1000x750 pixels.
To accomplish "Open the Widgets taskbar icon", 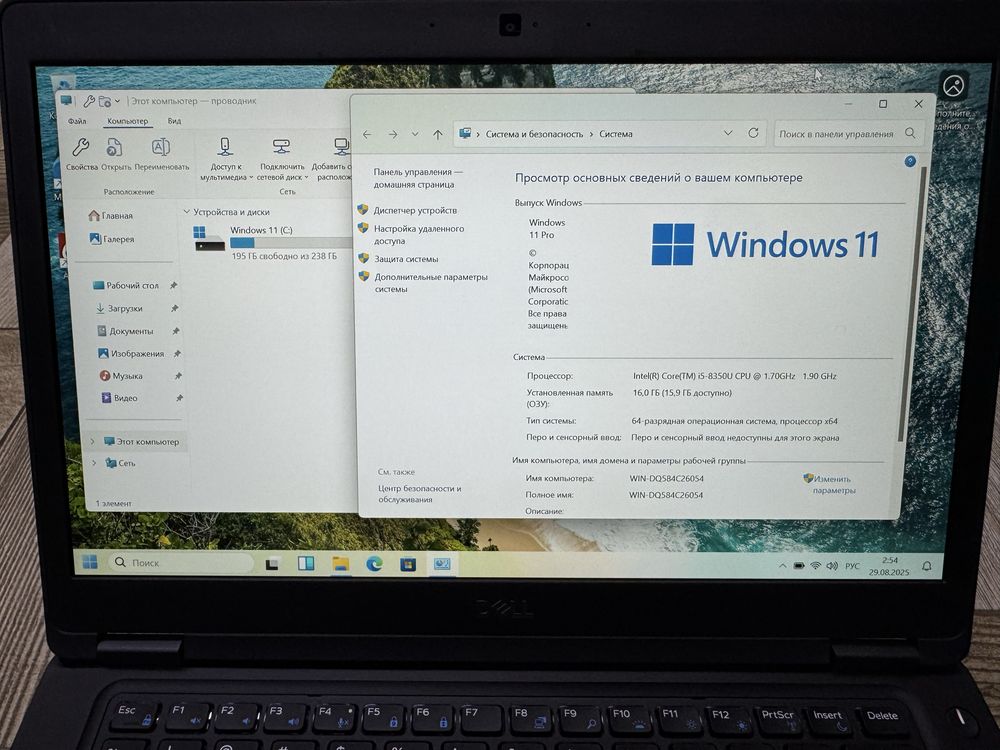I will (306, 563).
